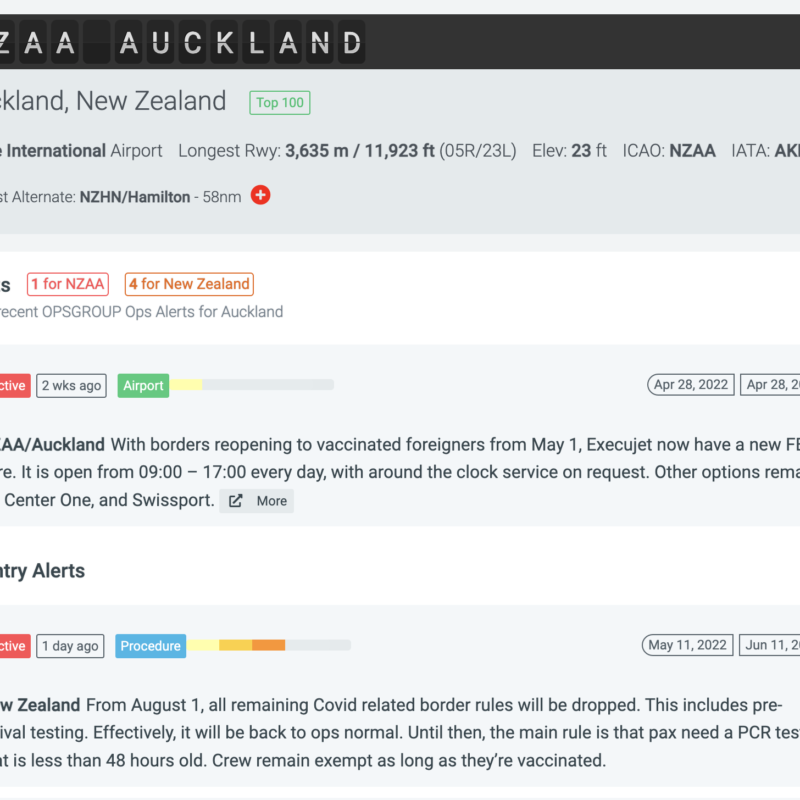
Task: Click the NZAA ICAO code in airport info
Action: pyautogui.click(x=692, y=151)
